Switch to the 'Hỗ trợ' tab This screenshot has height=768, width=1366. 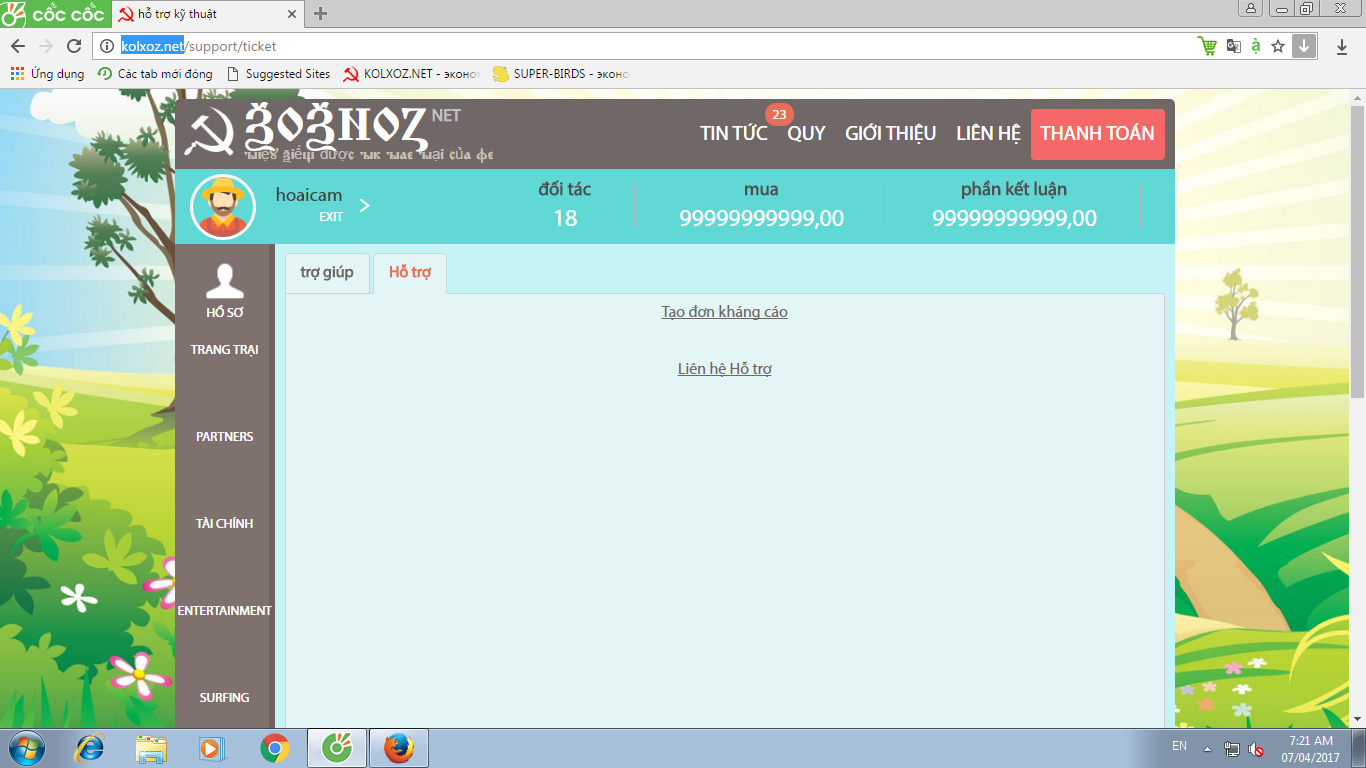(x=410, y=273)
